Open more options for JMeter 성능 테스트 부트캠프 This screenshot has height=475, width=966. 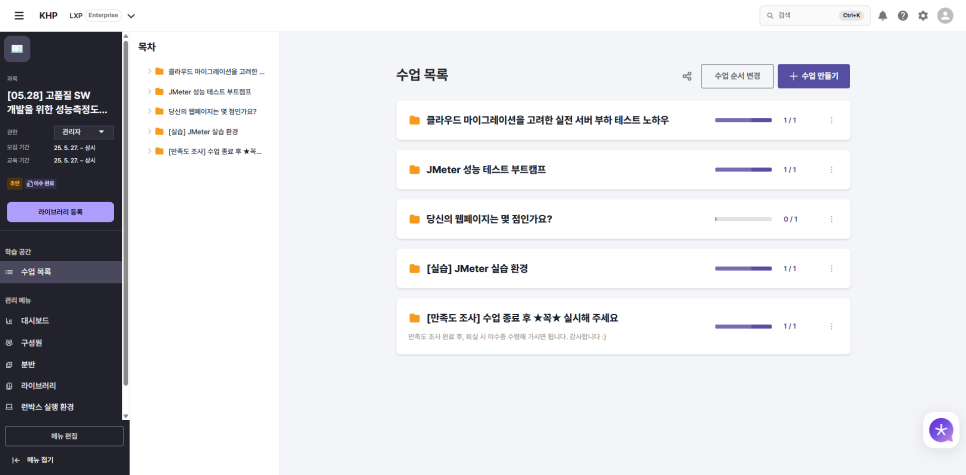[x=831, y=169]
